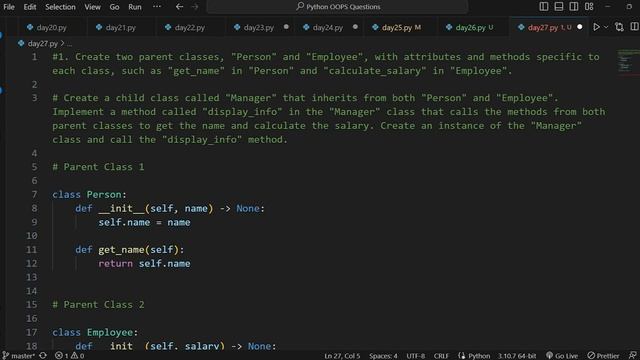Click '# Parent Class 1' comment
Image resolution: width=640 pixels, height=360 pixels.
click(98, 167)
